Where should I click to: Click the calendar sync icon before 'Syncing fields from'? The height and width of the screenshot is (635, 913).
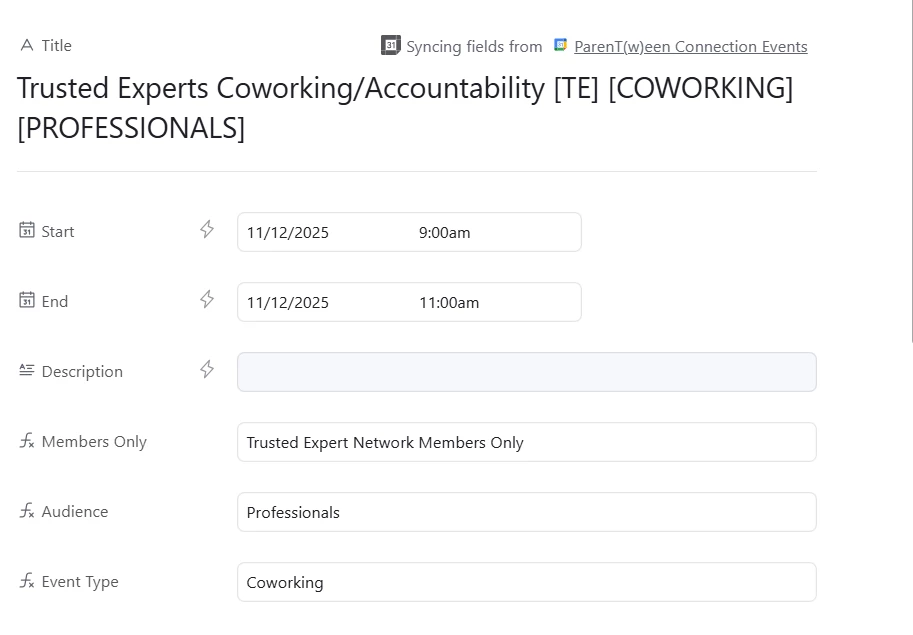391,45
